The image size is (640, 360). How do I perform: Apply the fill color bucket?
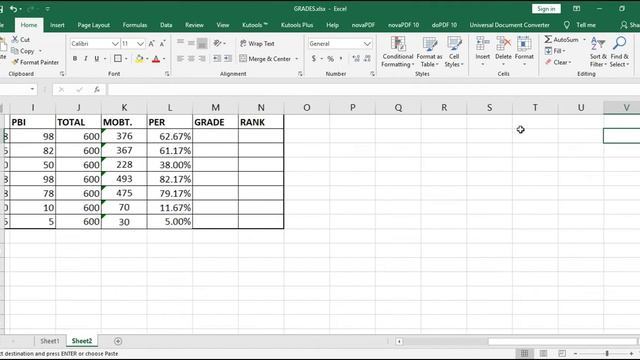point(139,59)
